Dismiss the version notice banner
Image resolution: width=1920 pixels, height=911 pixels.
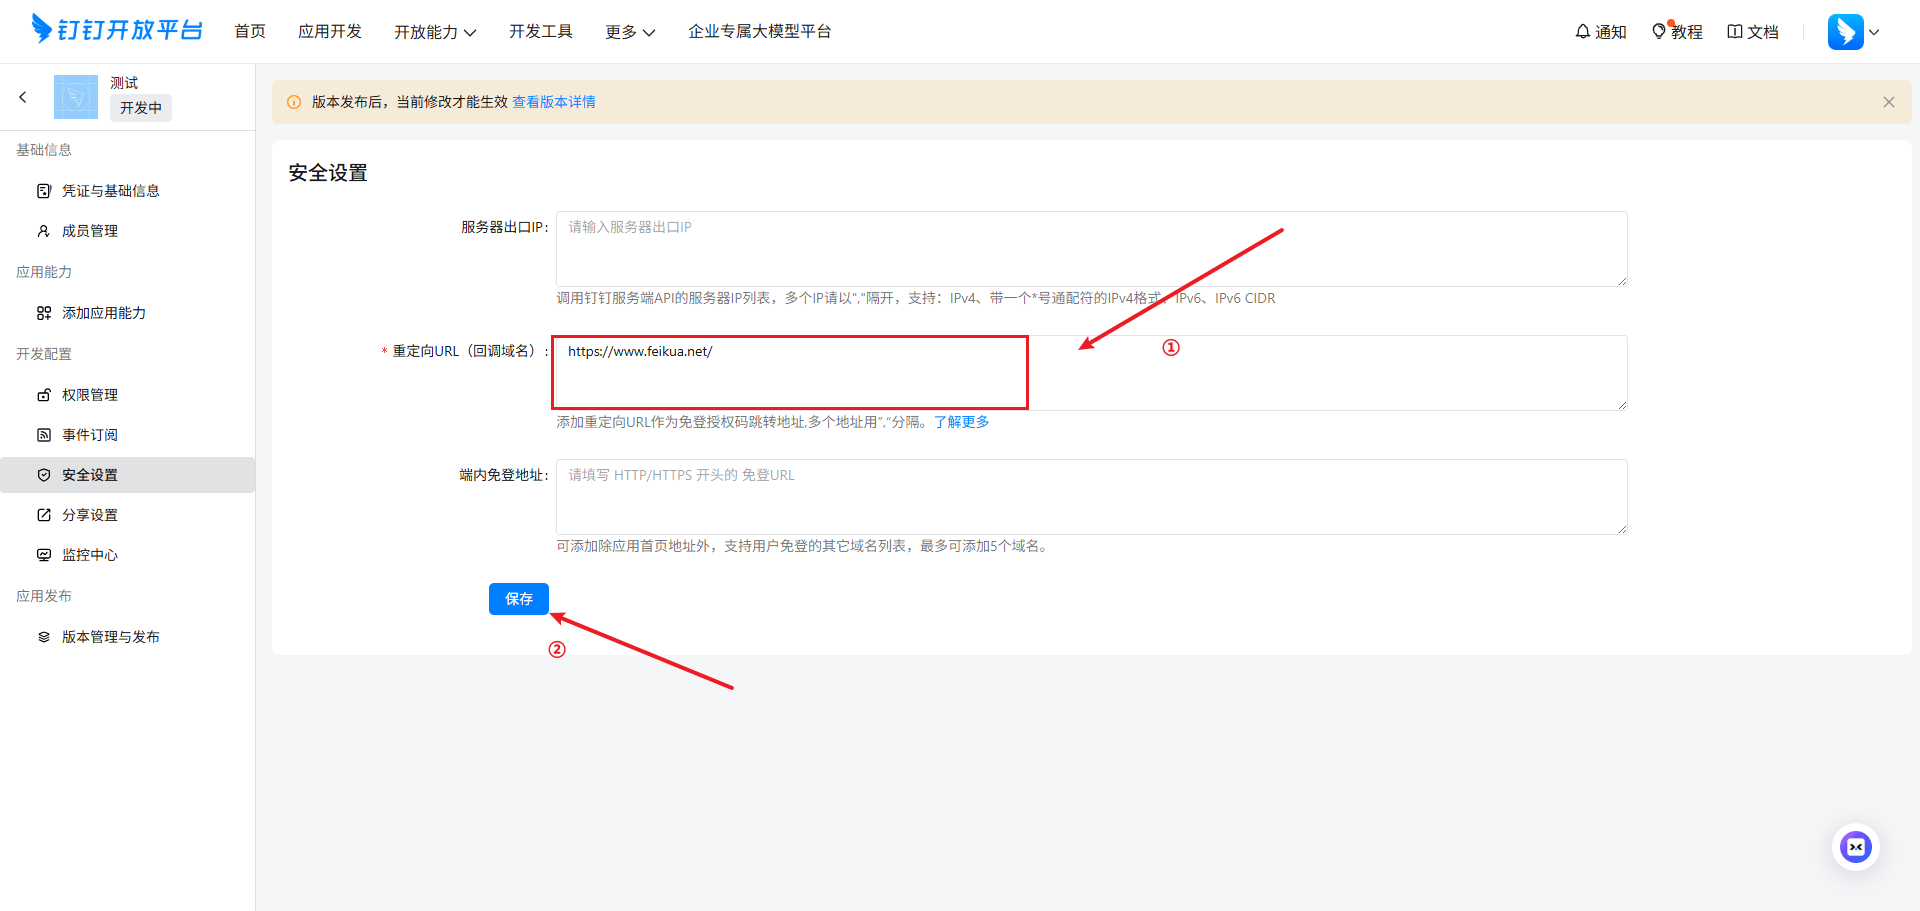tap(1888, 102)
